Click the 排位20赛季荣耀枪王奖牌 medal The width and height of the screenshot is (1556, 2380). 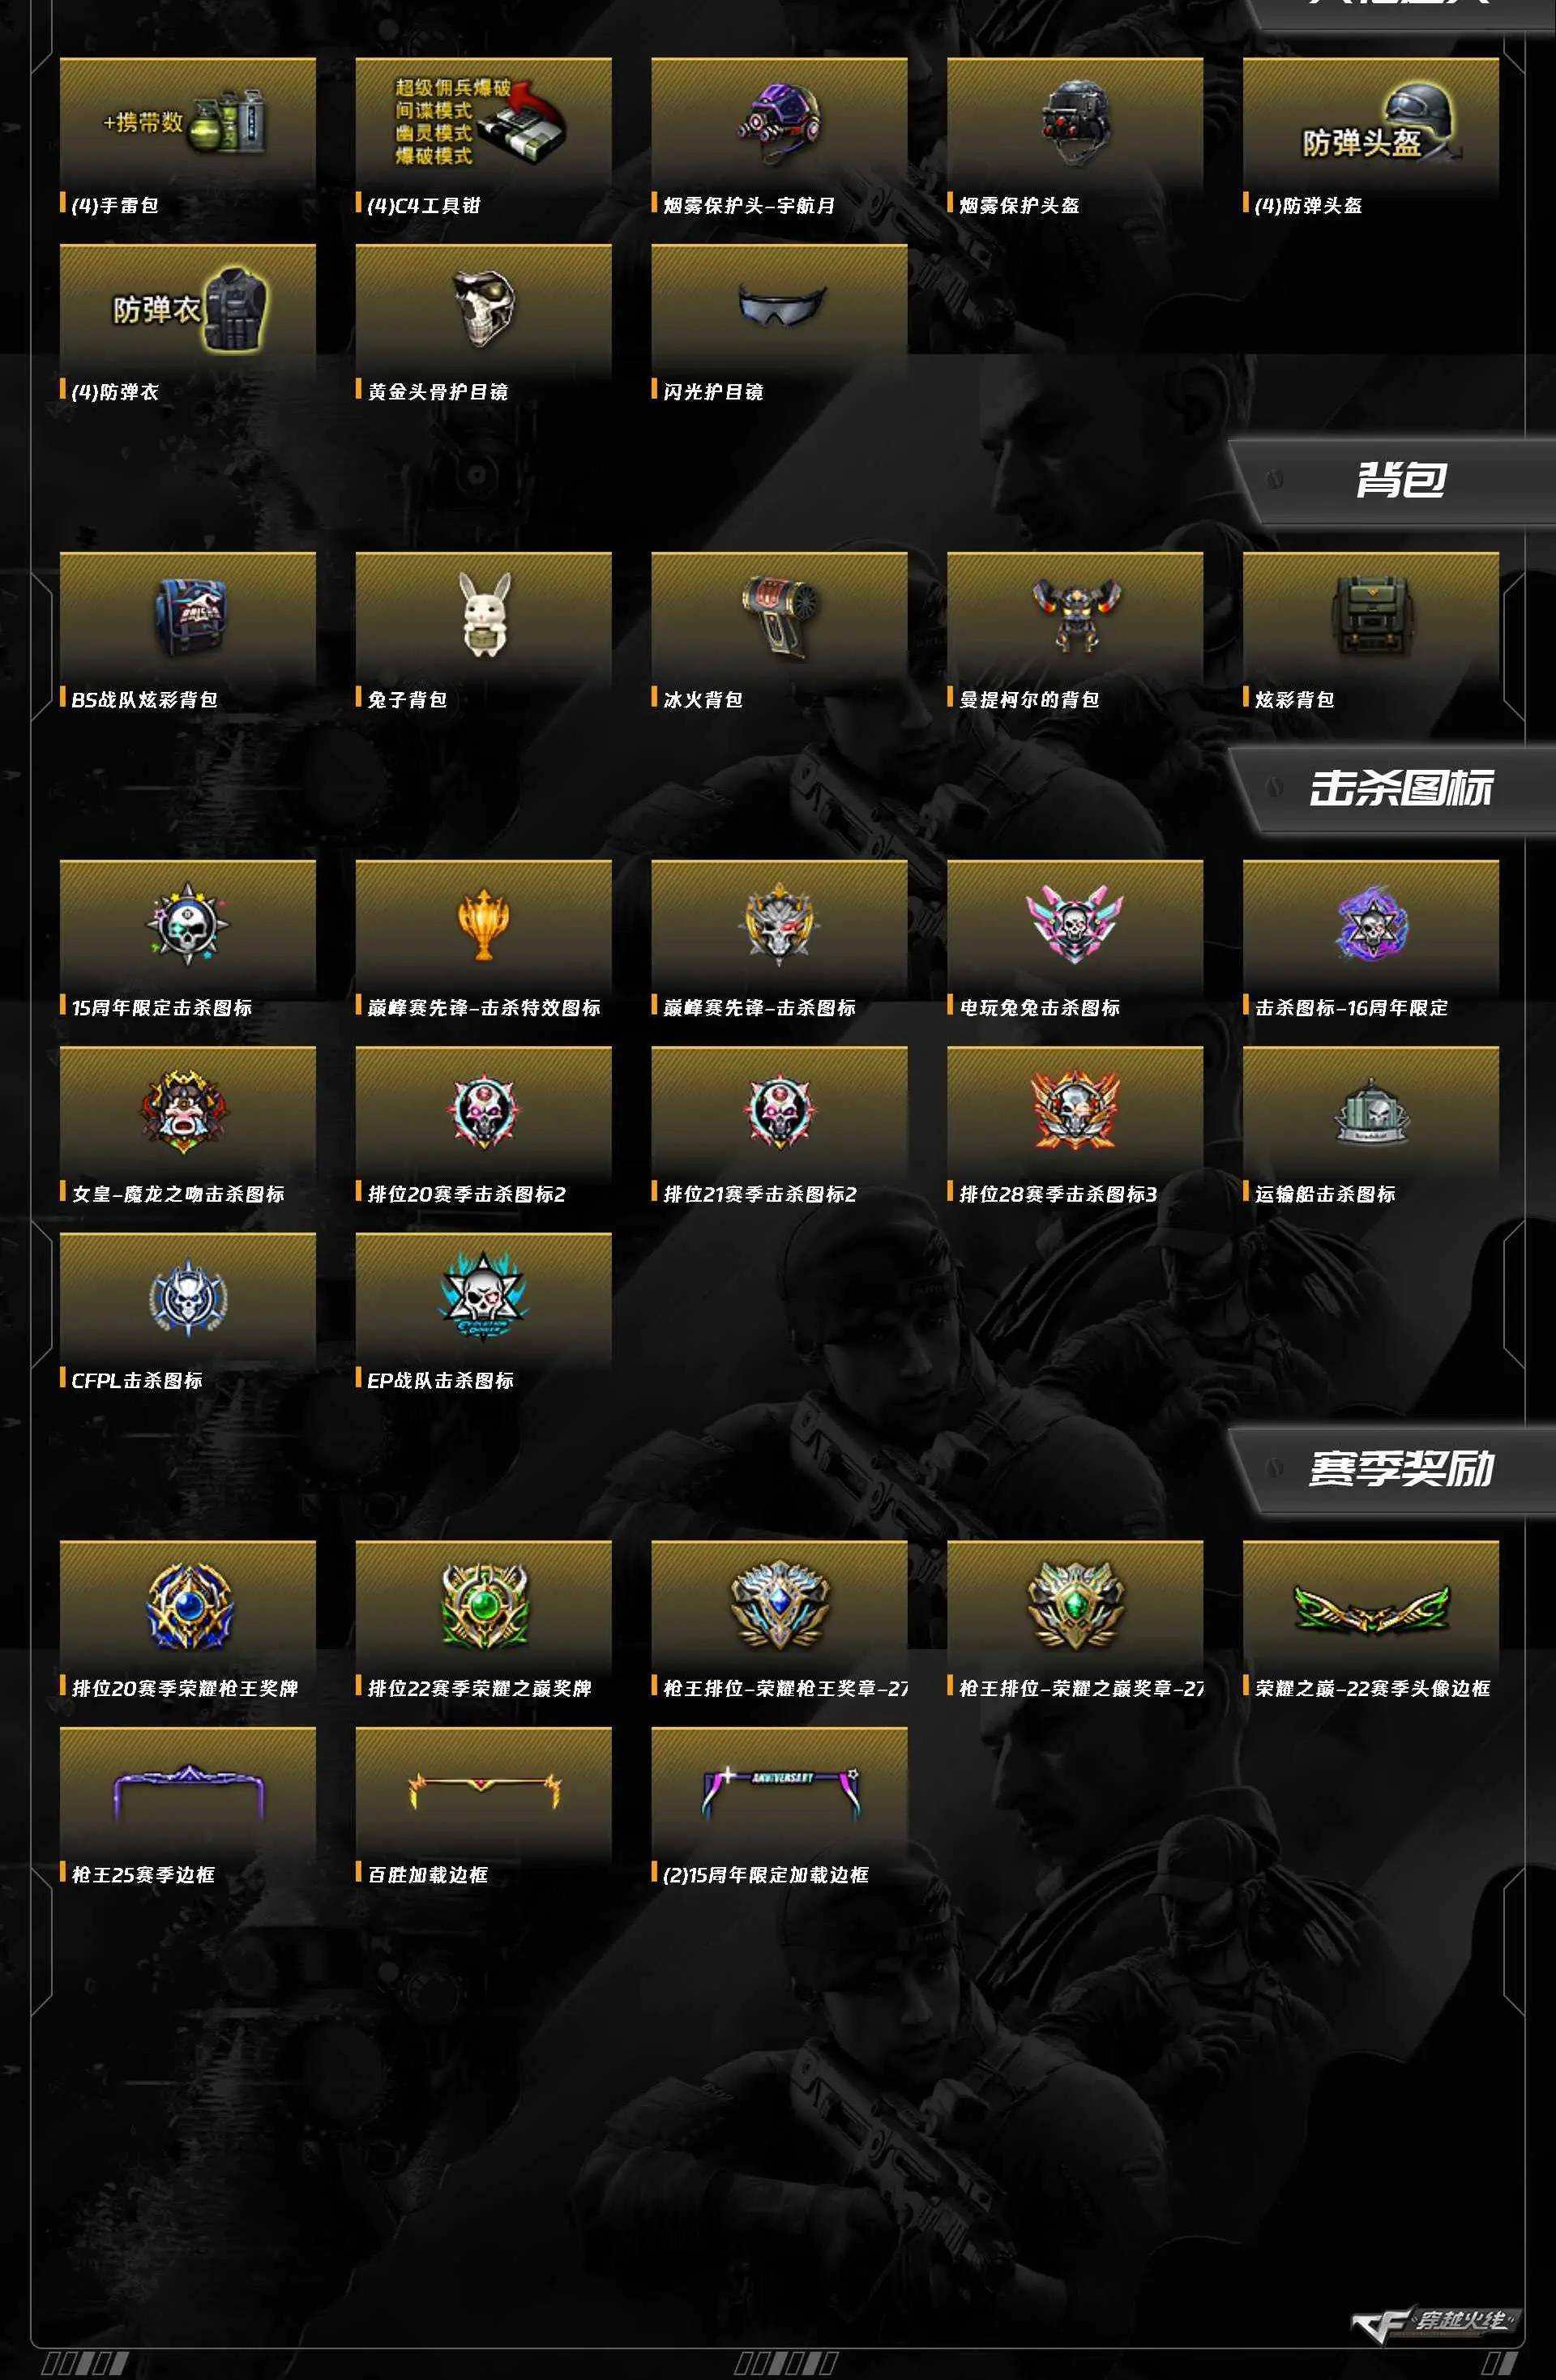tap(187, 1606)
